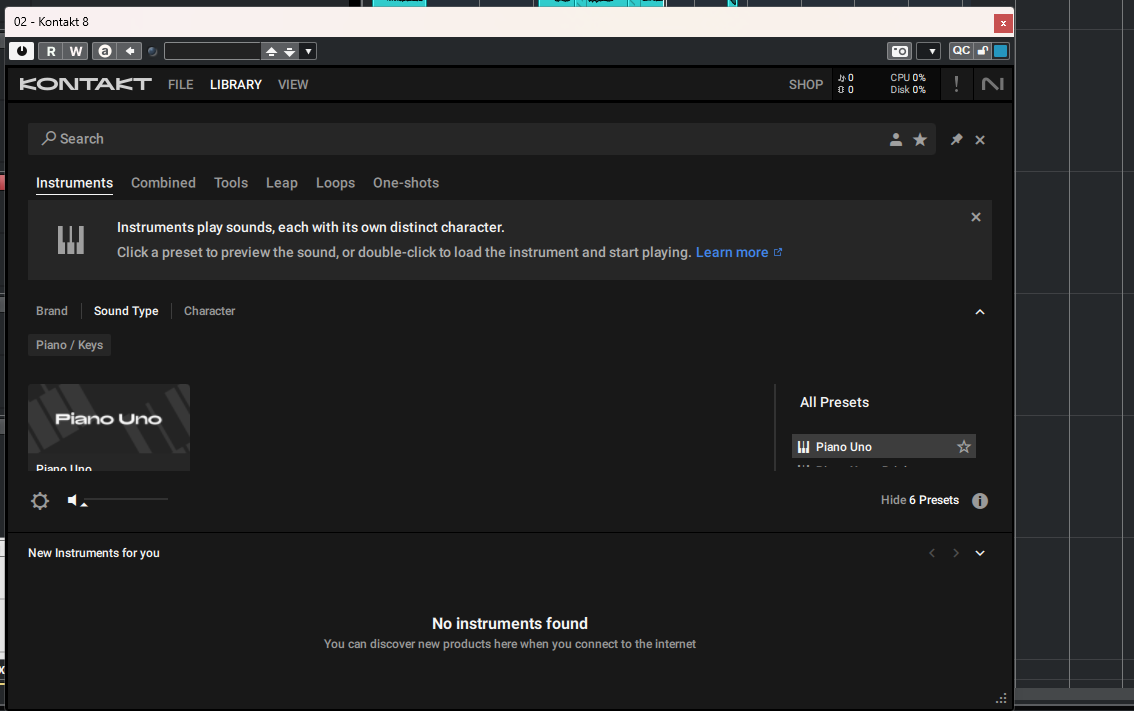Open the preset management dropdown arrow
This screenshot has width=1134, height=711.
(x=308, y=51)
